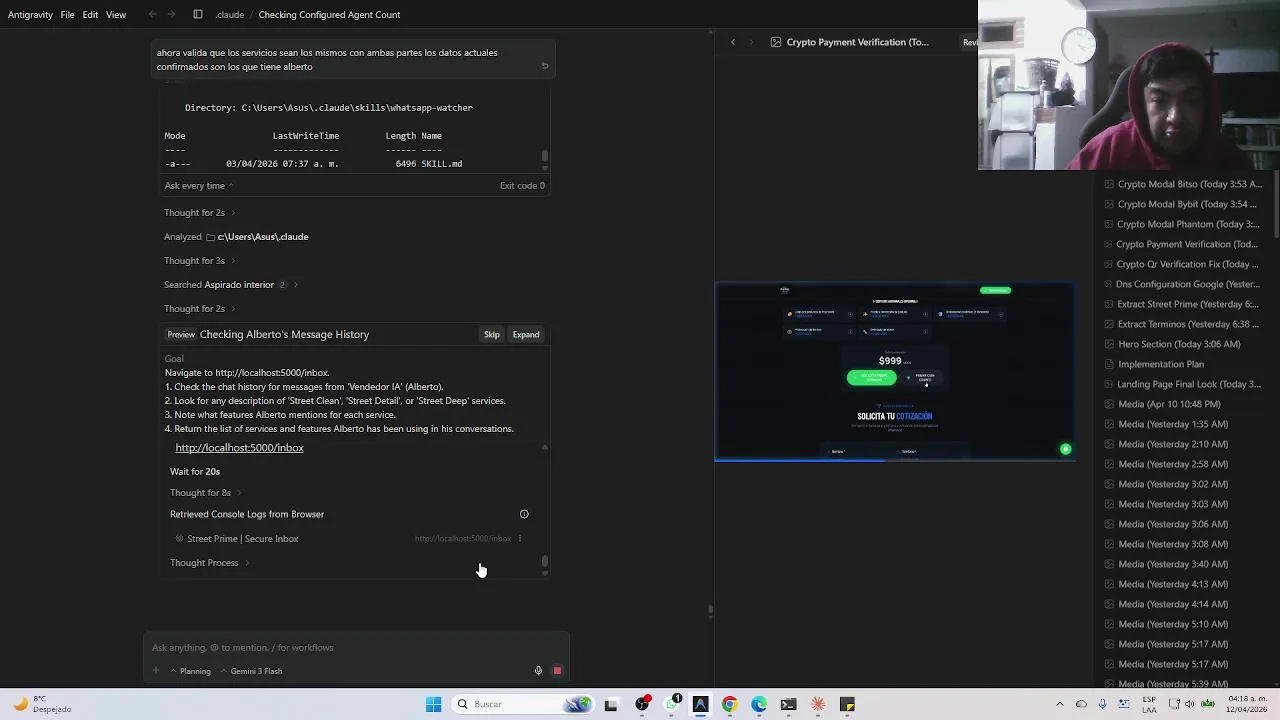Open Crypto Modal Bybit artifact
Viewport: 1280px width, 720px height.
point(1180,204)
